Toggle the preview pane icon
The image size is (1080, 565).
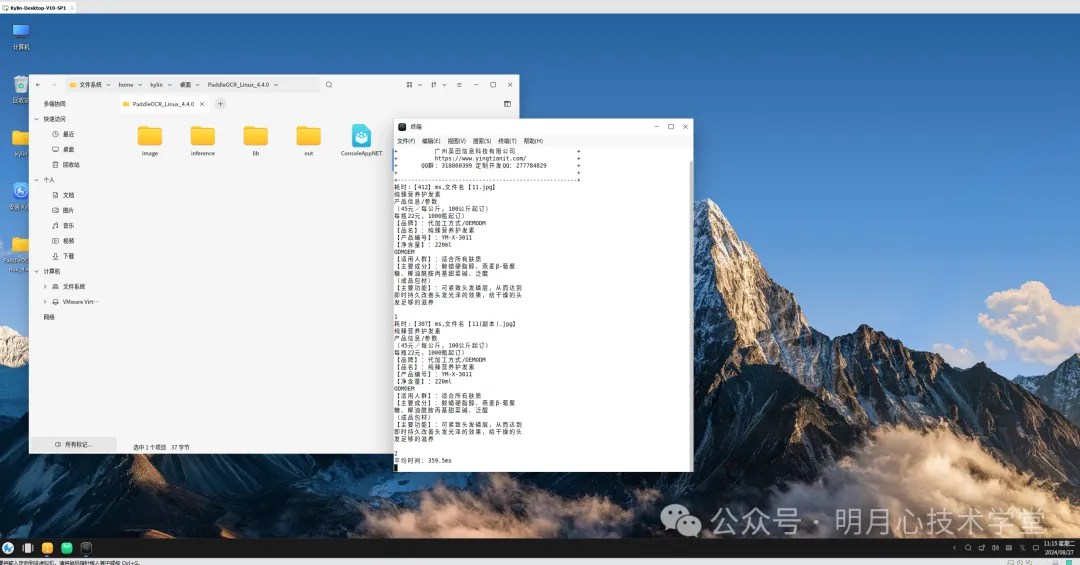(x=508, y=104)
